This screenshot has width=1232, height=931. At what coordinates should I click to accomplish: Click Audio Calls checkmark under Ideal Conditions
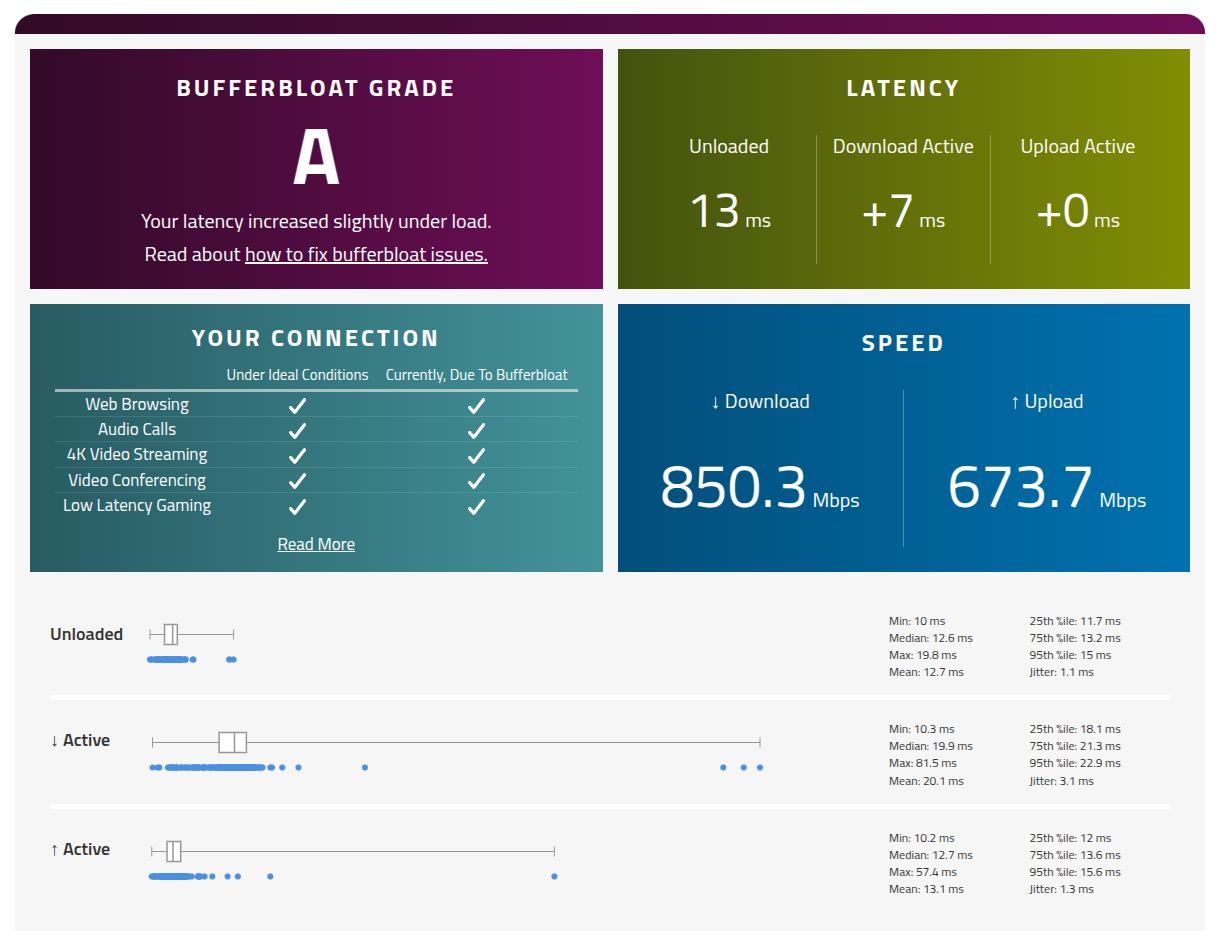297,430
